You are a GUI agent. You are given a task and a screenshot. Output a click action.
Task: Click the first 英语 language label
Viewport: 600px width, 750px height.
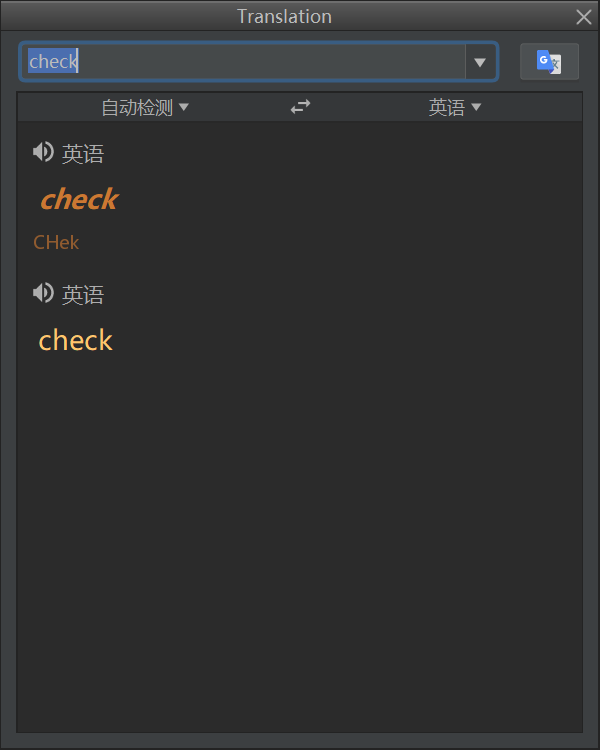coord(83,154)
